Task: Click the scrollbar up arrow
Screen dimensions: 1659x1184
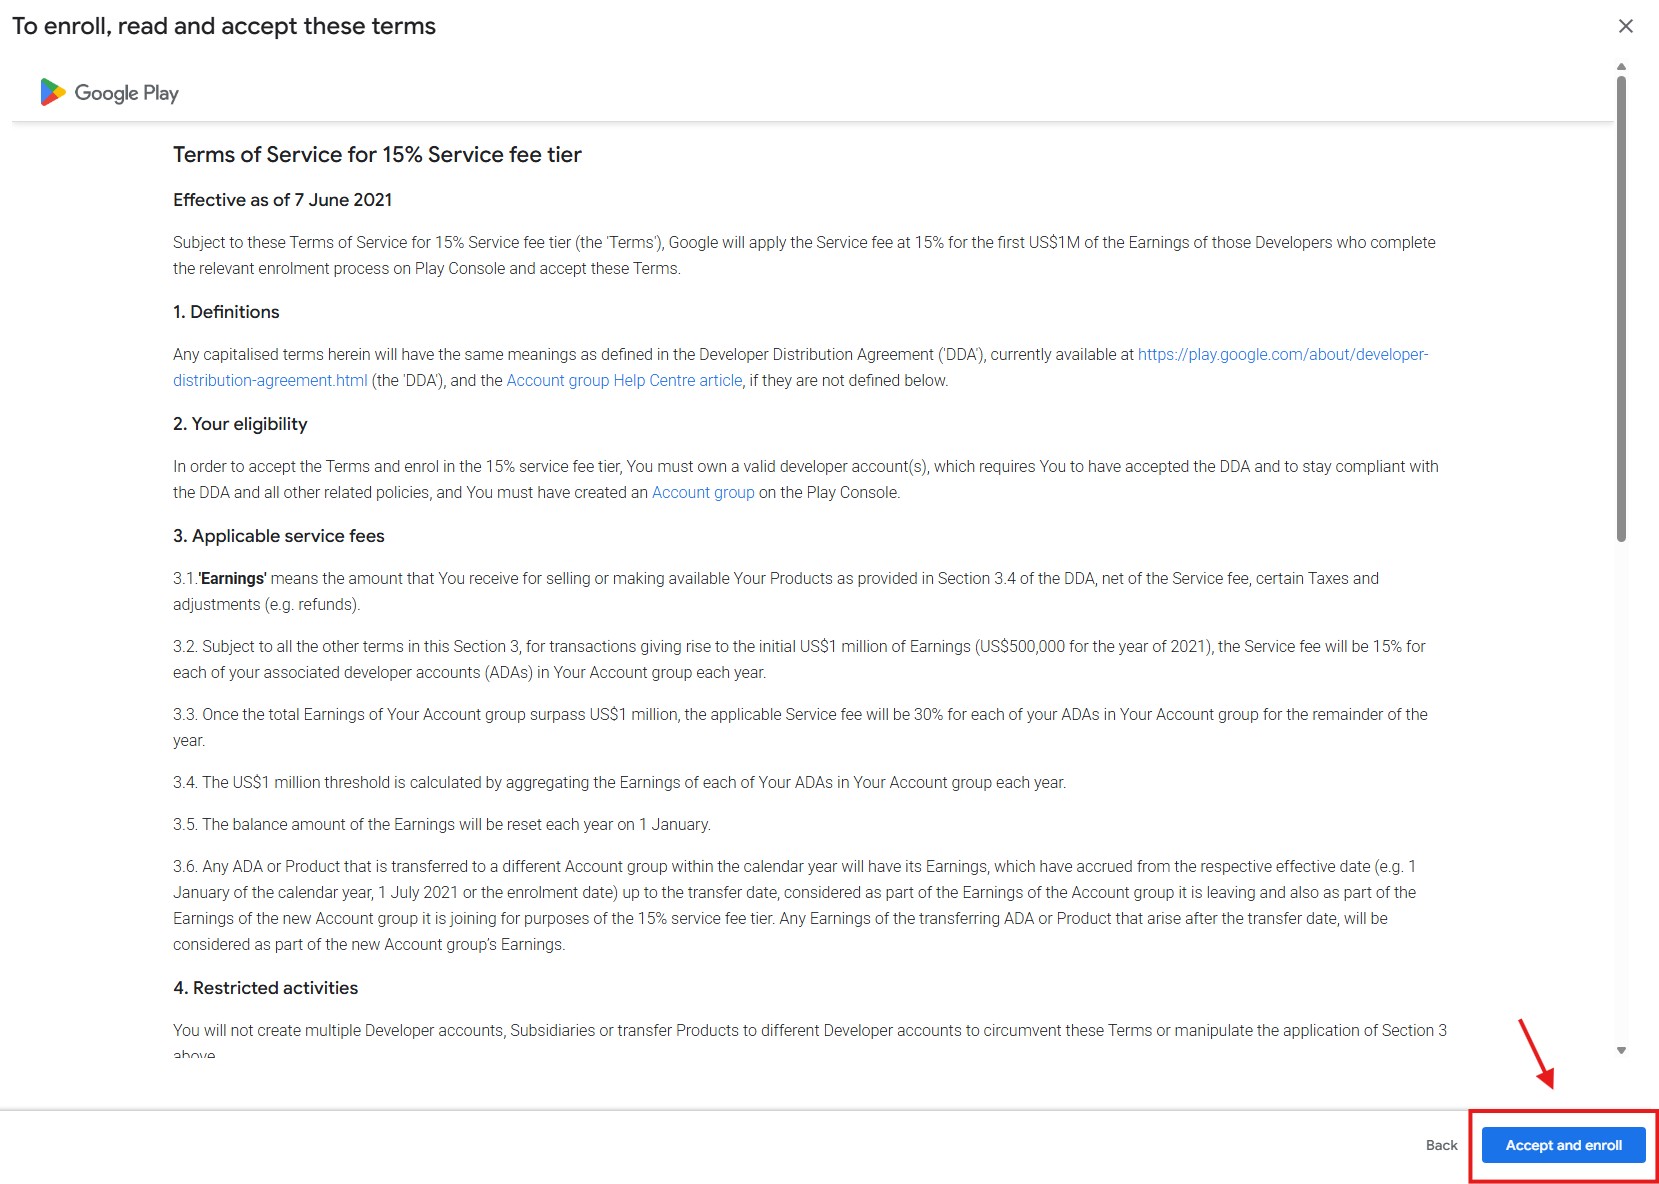Action: click(x=1621, y=67)
